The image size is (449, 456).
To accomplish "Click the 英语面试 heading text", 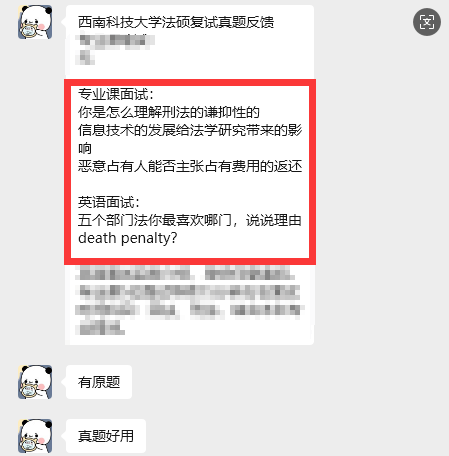I will (x=109, y=202).
